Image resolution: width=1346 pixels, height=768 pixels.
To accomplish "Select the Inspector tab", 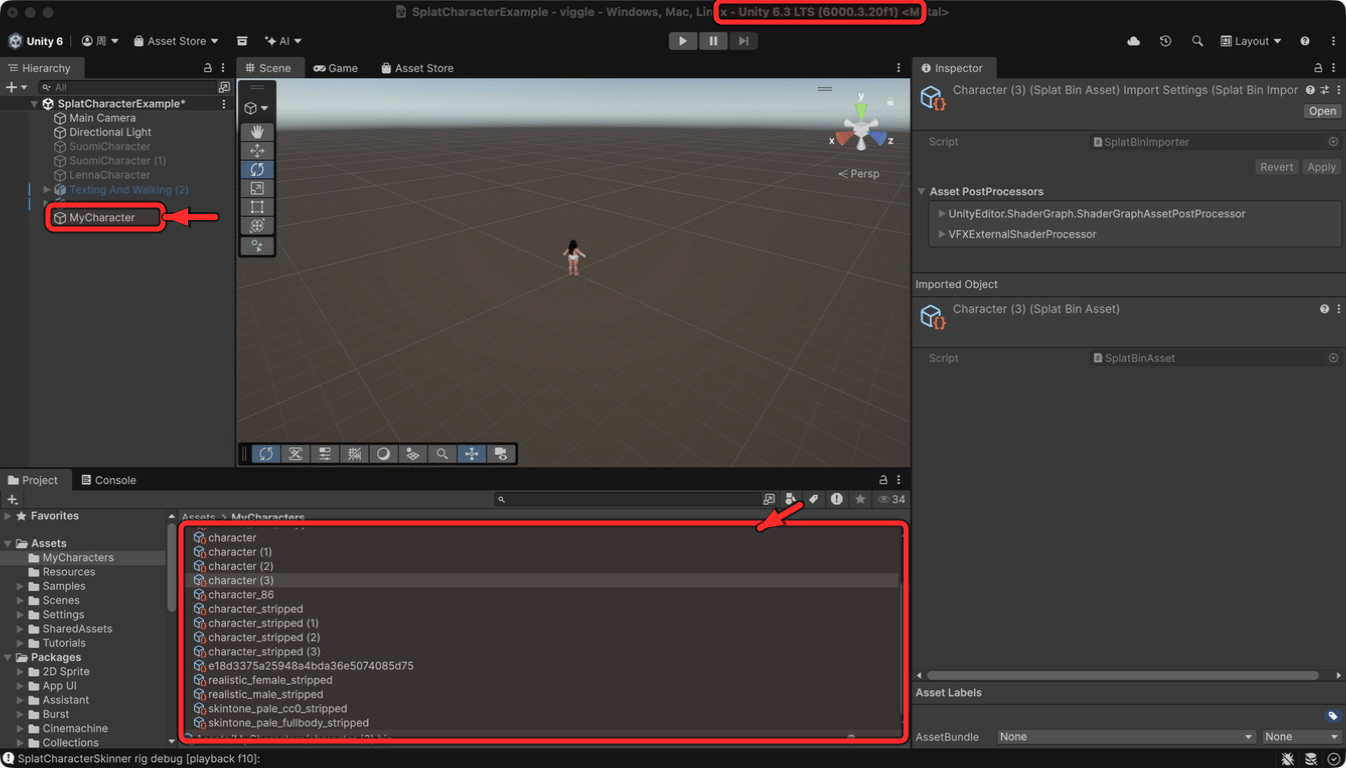I will click(x=952, y=68).
